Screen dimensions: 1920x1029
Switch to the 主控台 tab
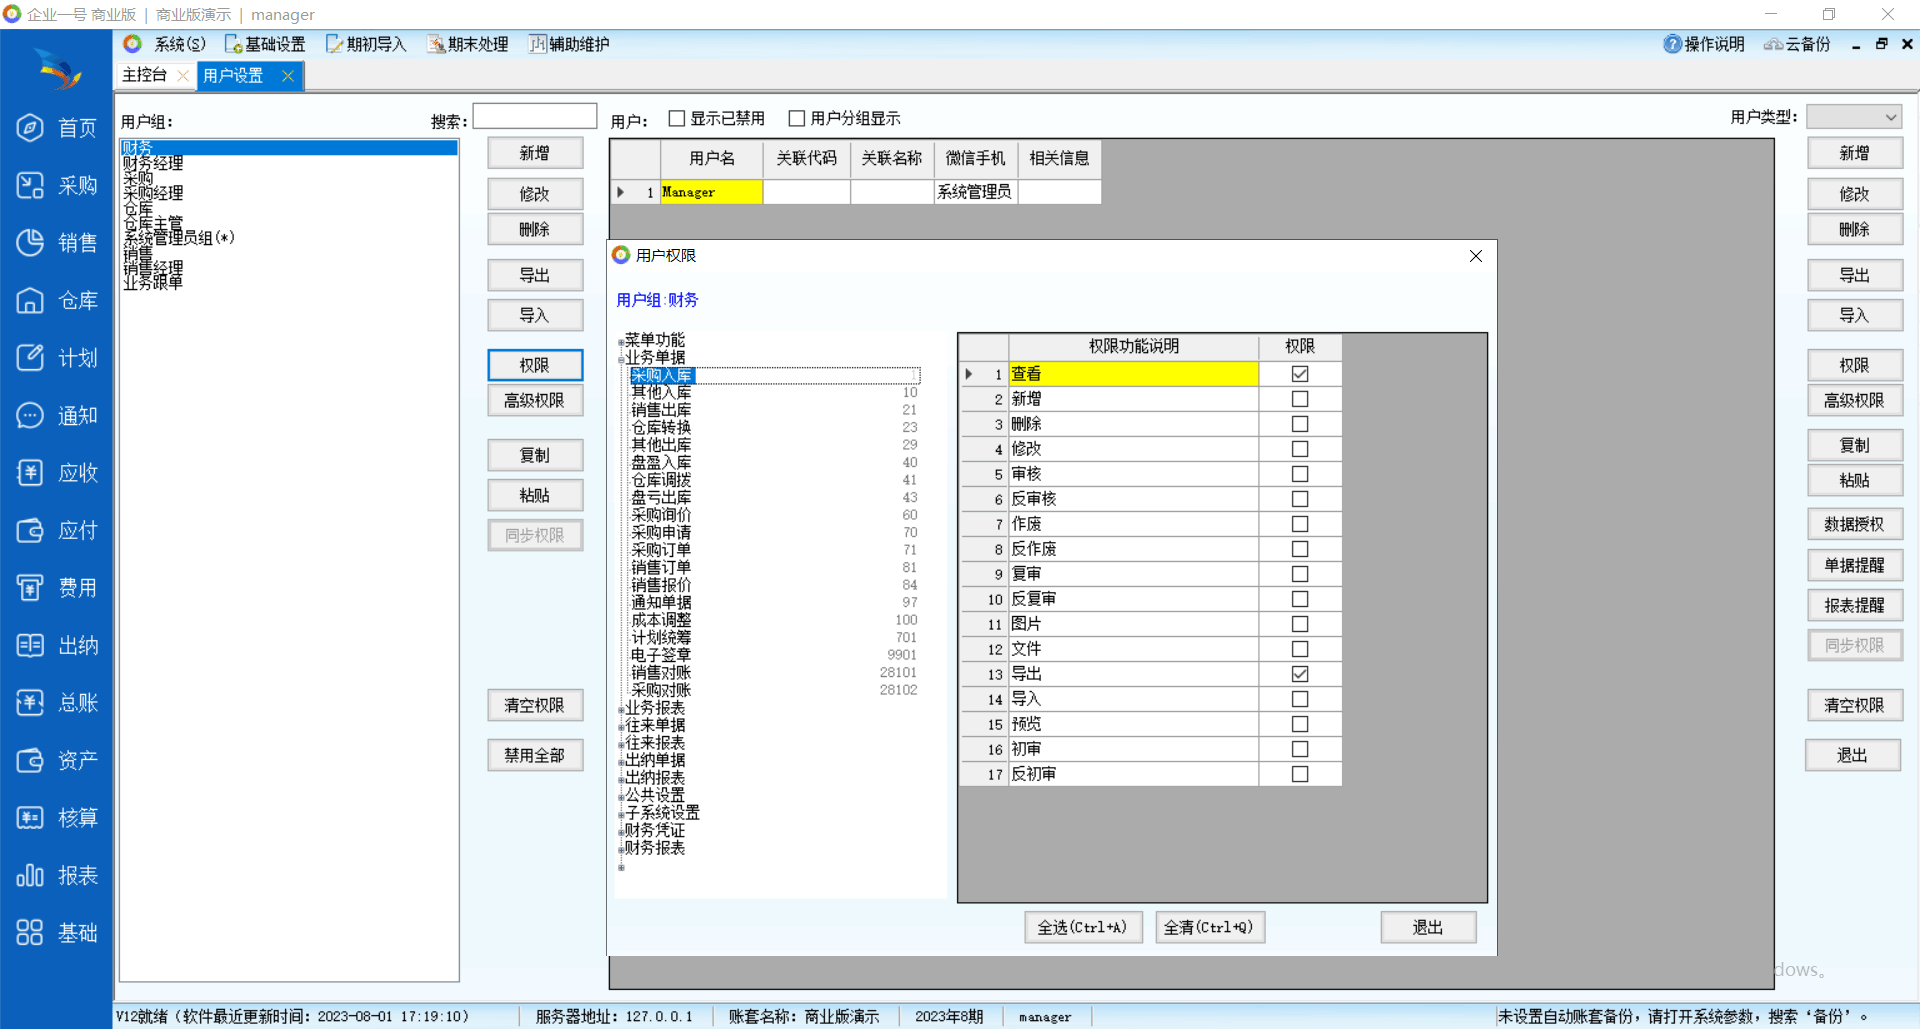[x=145, y=75]
